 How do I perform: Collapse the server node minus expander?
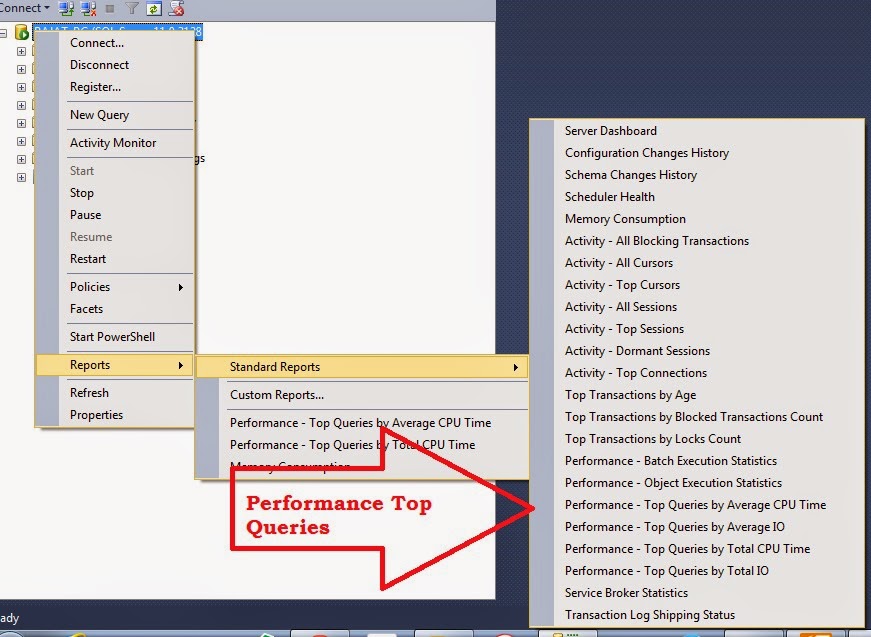3,33
